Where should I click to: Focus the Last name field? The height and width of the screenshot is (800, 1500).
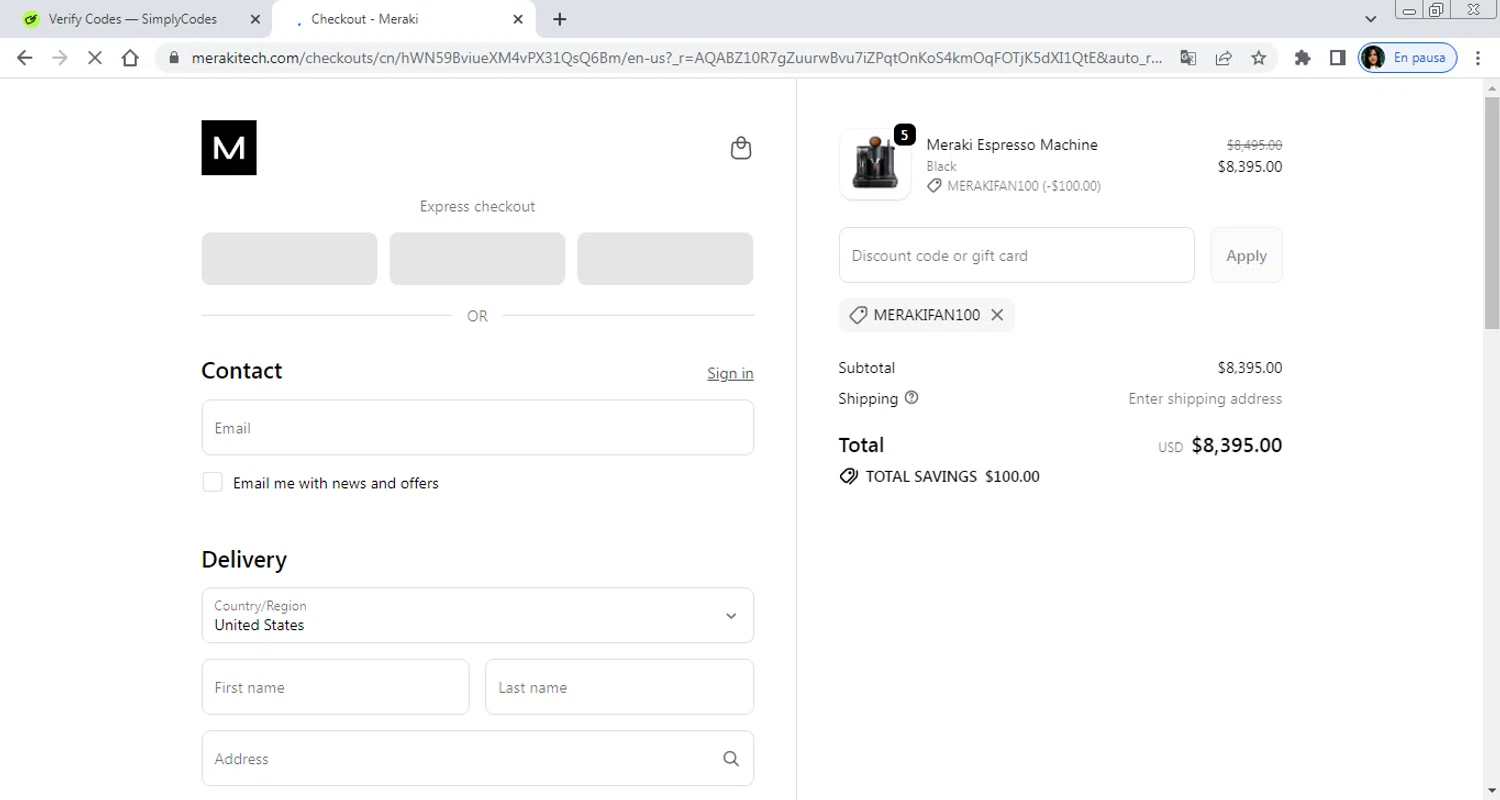[619, 687]
